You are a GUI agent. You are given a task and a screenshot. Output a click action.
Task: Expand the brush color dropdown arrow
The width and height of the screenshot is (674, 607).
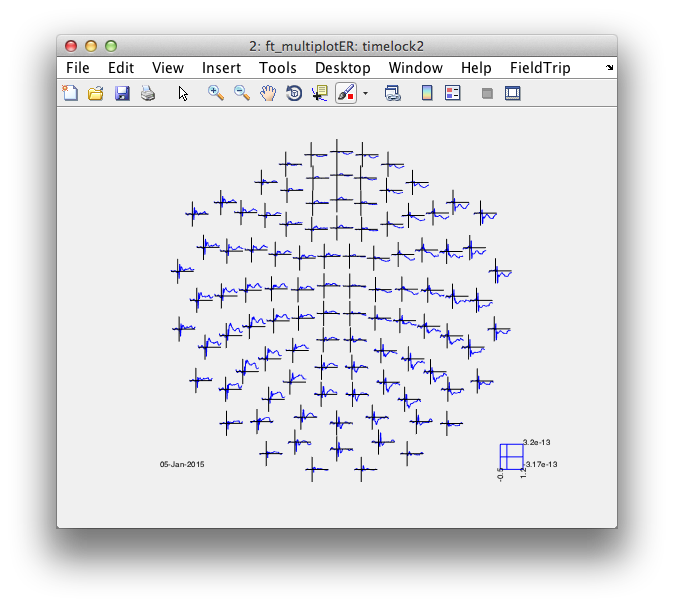(x=365, y=93)
